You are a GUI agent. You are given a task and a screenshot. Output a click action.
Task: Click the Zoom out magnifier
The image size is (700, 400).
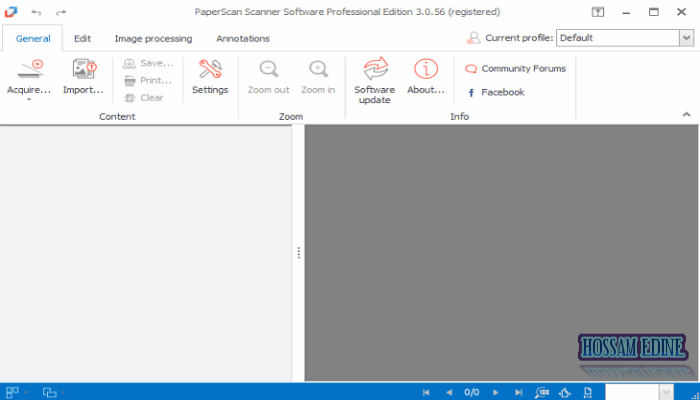pyautogui.click(x=269, y=69)
